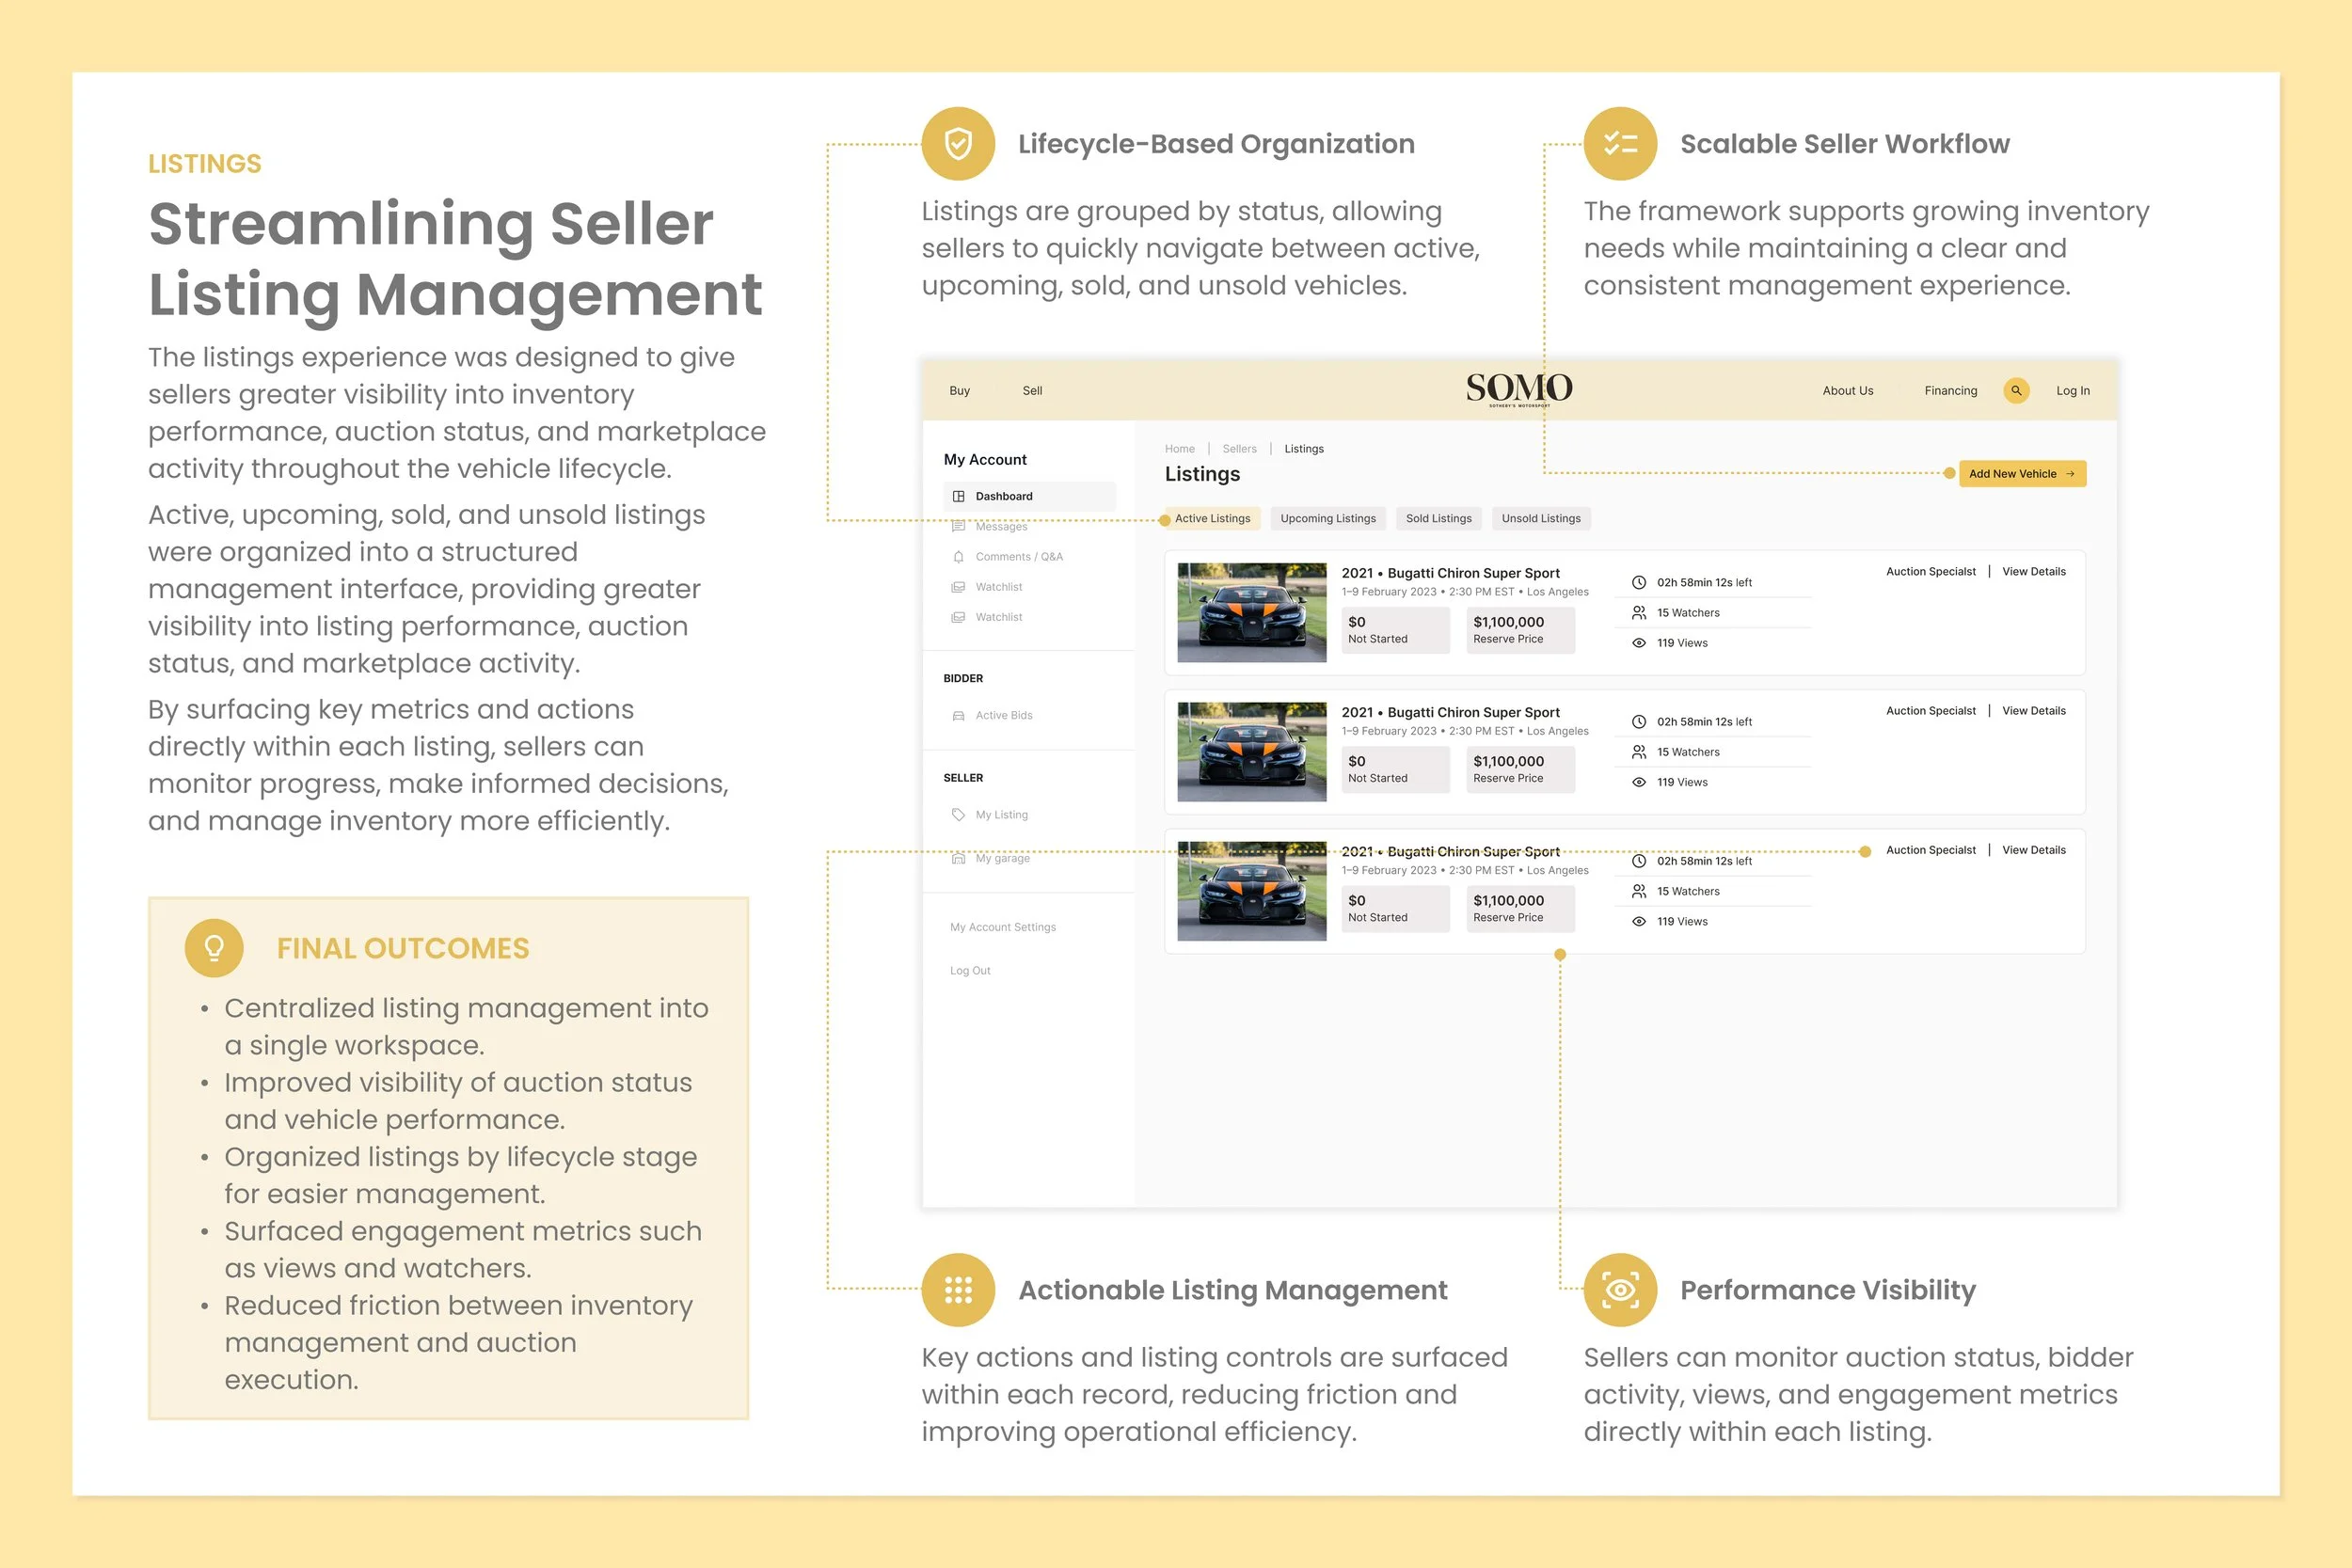Click Add New Vehicle button

coord(2022,474)
